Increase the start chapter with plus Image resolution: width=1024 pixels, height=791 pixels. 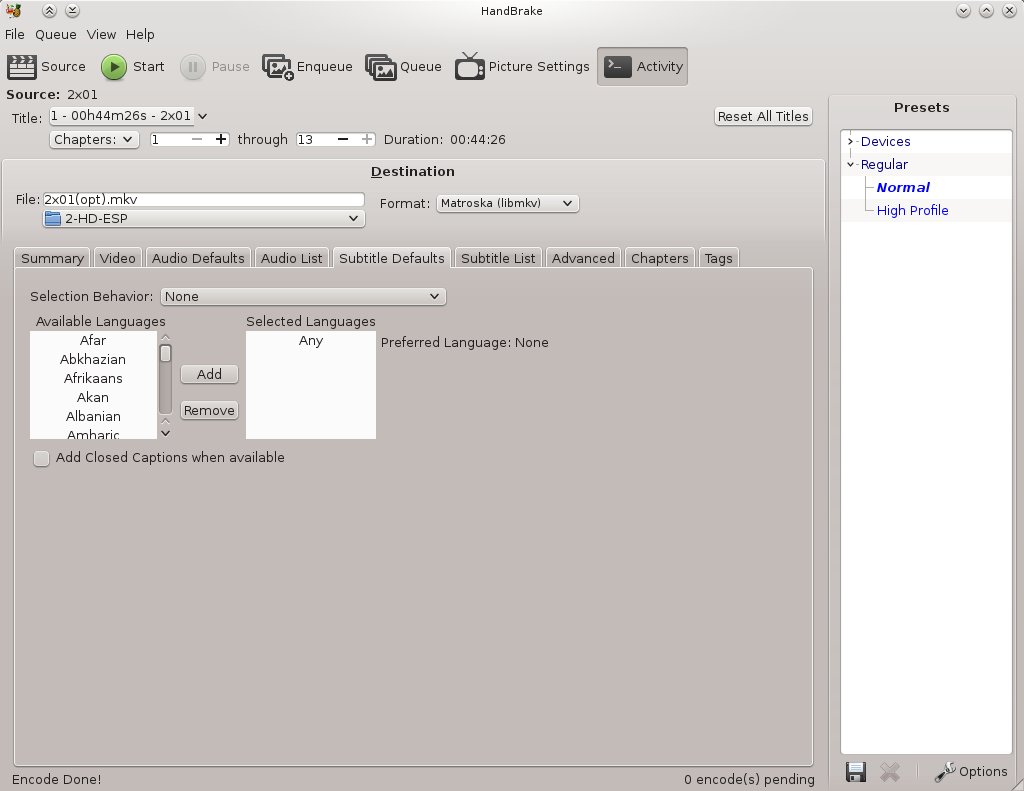[221, 139]
